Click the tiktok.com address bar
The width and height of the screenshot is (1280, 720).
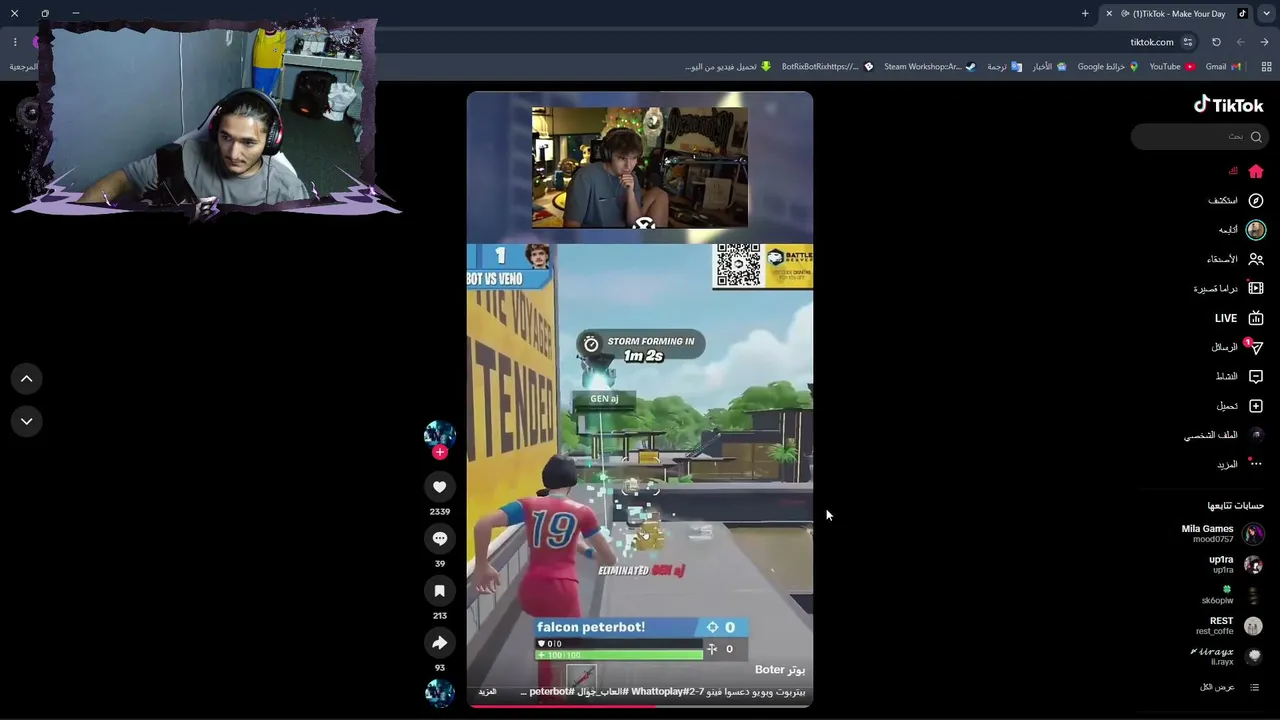(x=1152, y=42)
